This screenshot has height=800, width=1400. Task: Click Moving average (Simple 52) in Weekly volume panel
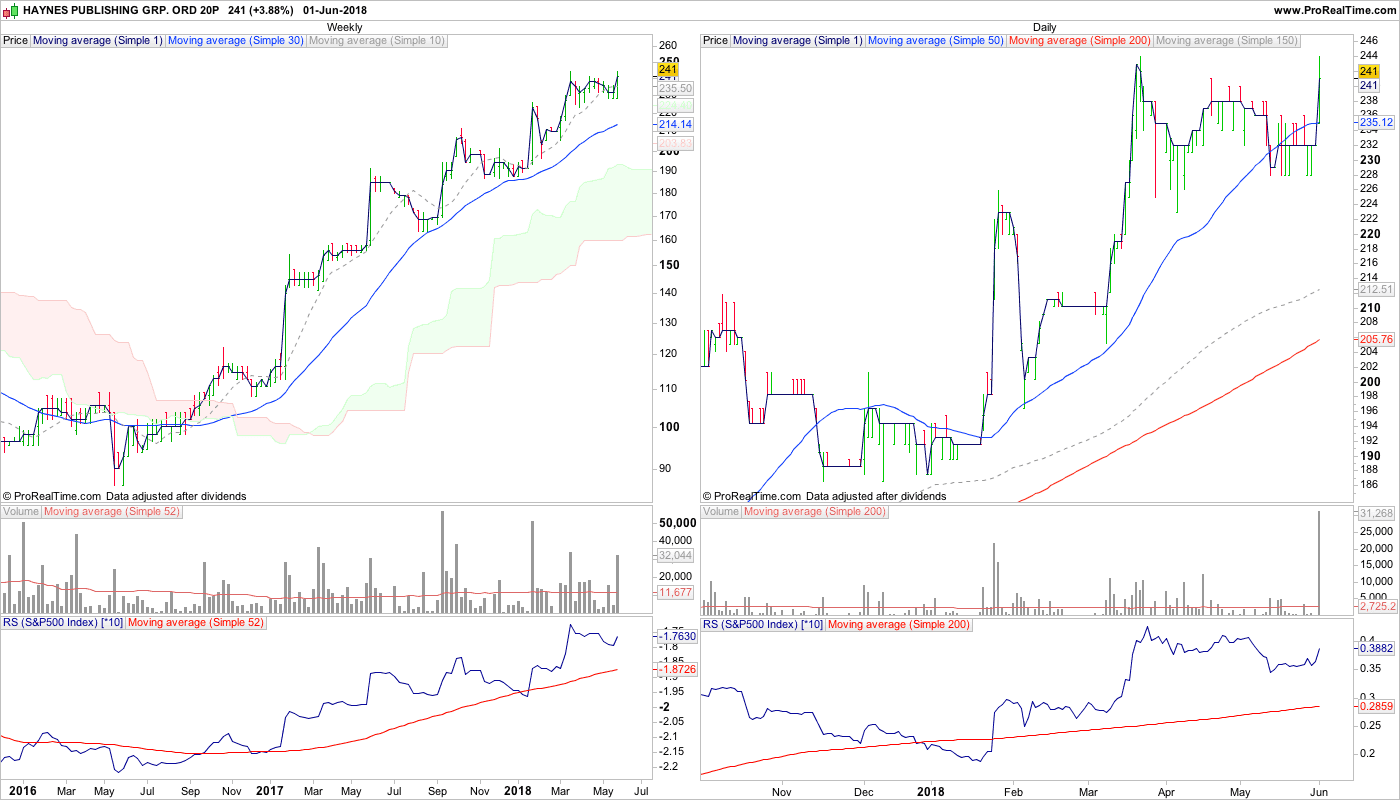tap(111, 512)
